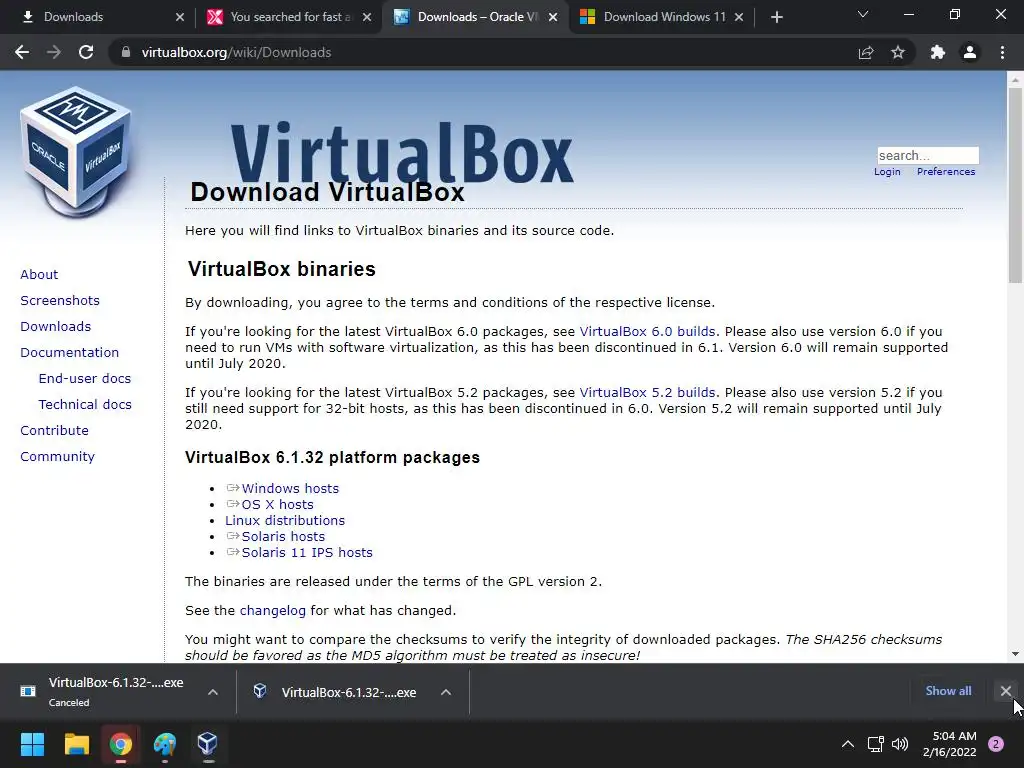Image resolution: width=1024 pixels, height=768 pixels.
Task: Open Community in sidebar
Action: pyautogui.click(x=57, y=457)
